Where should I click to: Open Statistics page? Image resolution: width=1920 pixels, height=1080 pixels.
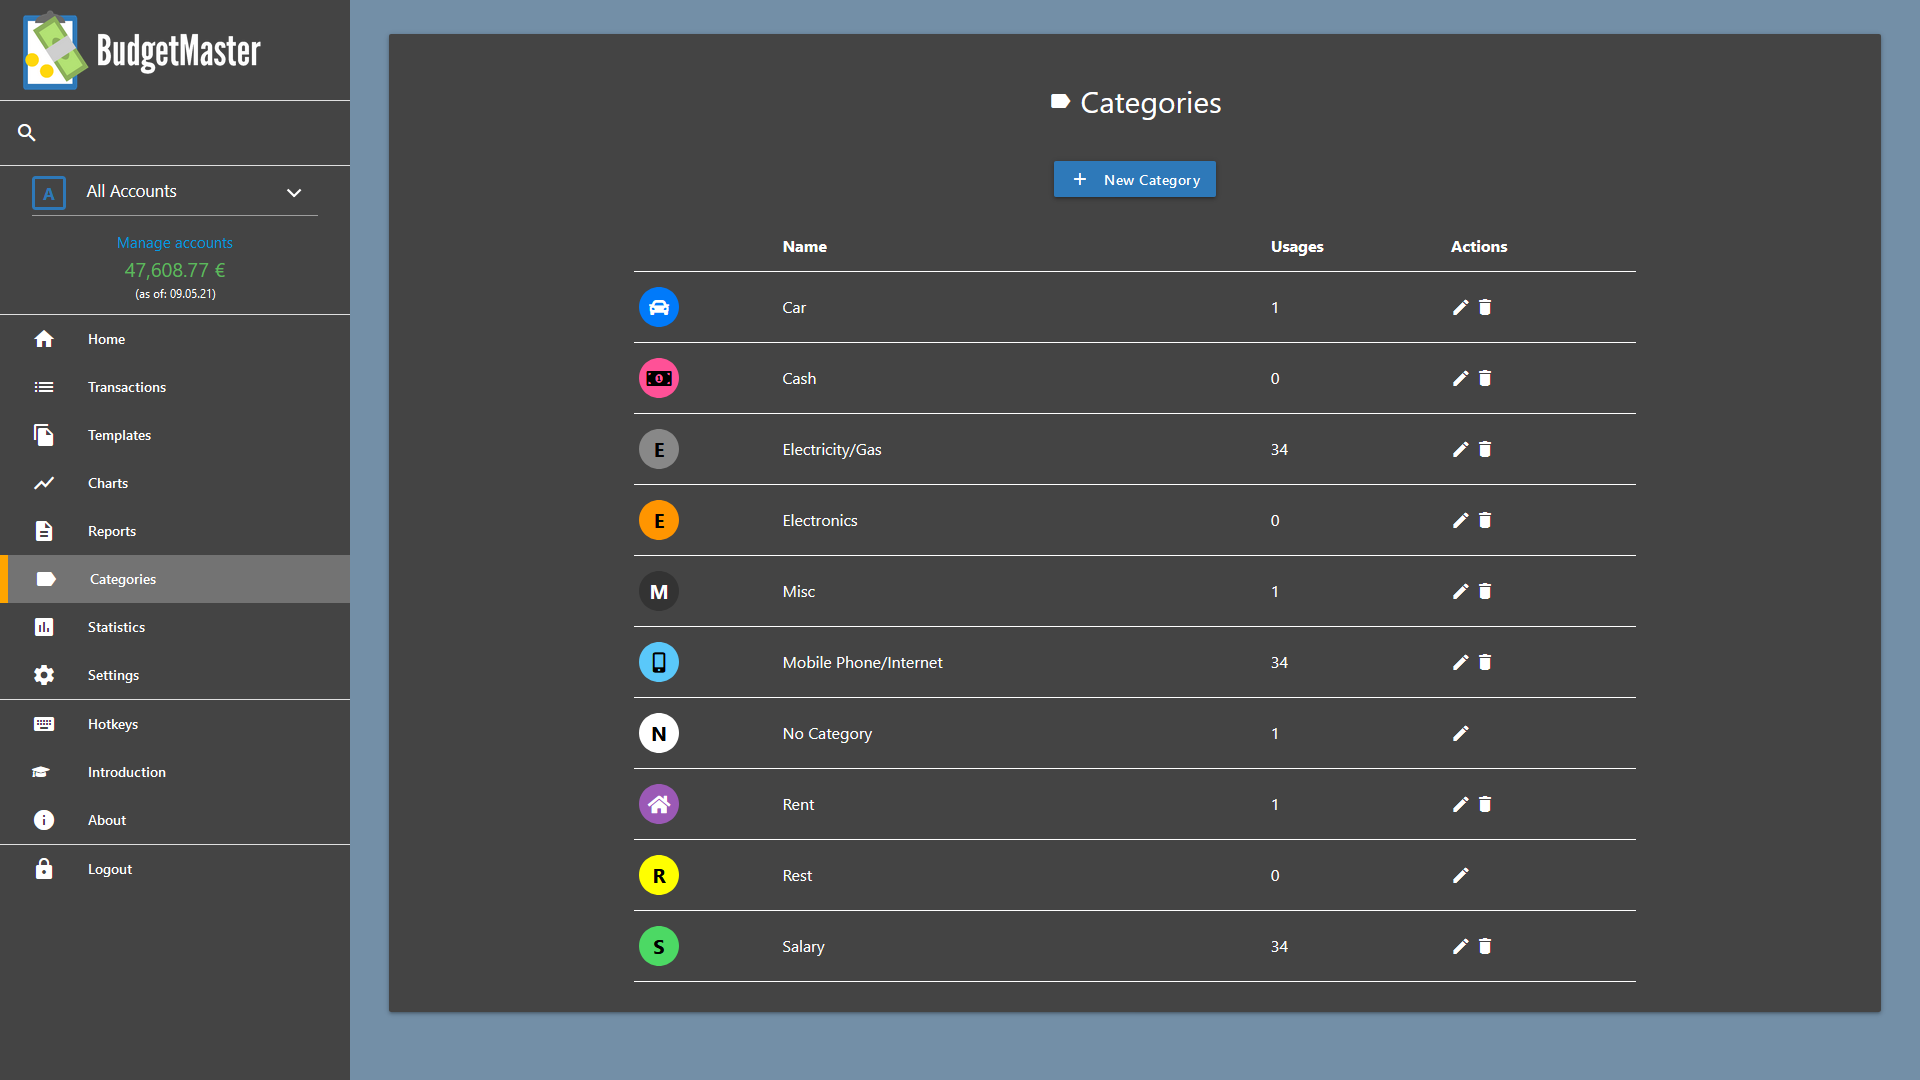coord(175,627)
